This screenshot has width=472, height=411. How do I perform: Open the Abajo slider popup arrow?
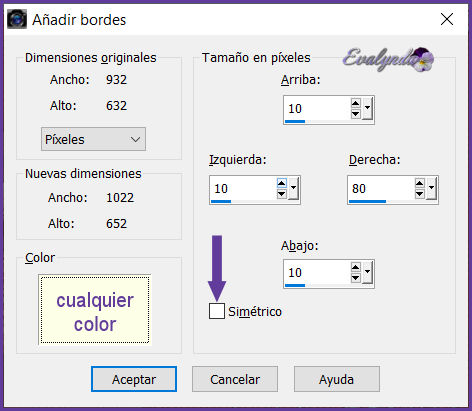click(367, 272)
